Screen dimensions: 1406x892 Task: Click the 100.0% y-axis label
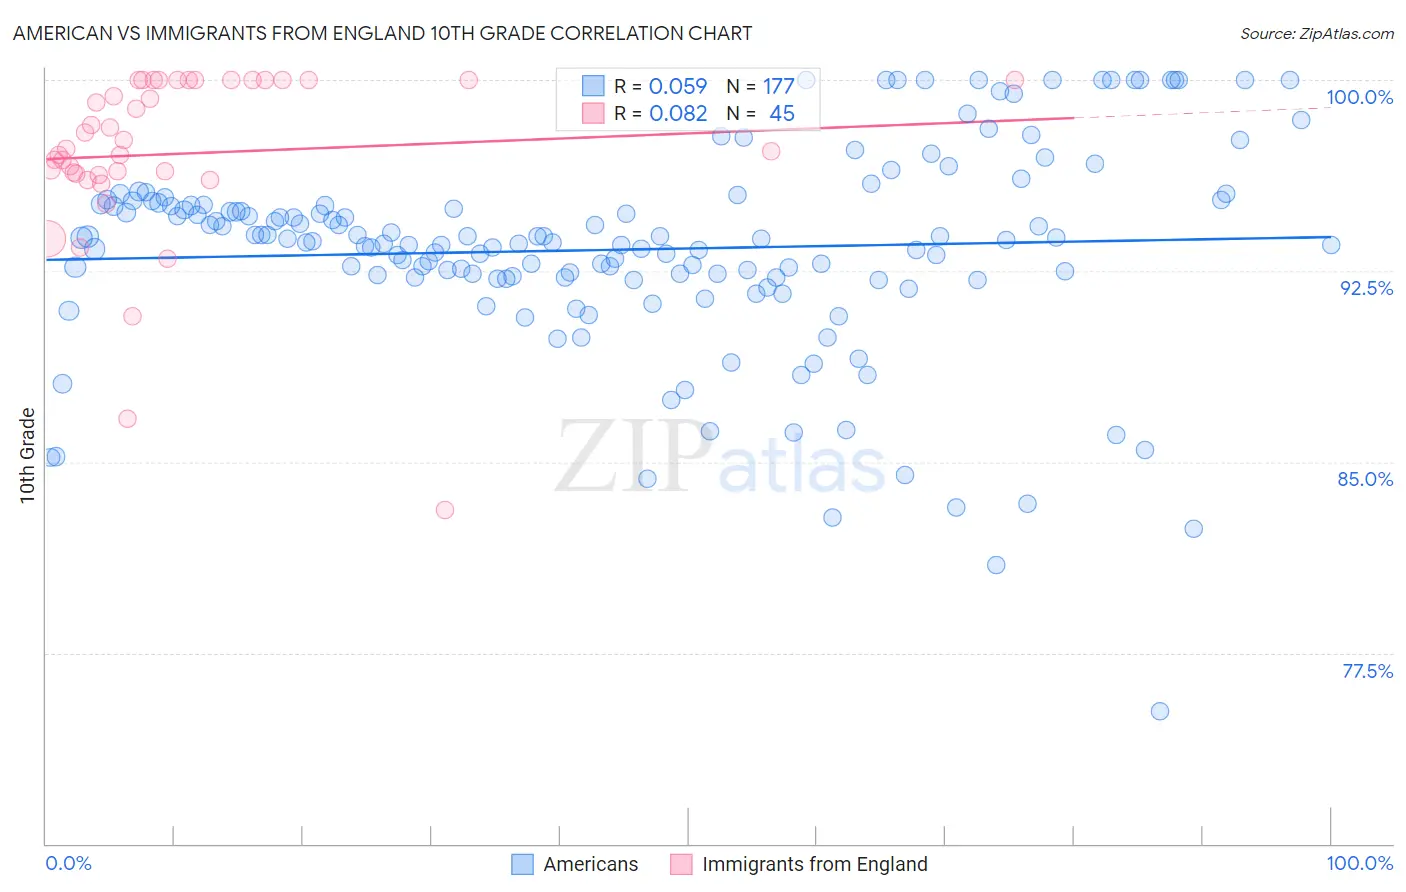(x=1359, y=97)
